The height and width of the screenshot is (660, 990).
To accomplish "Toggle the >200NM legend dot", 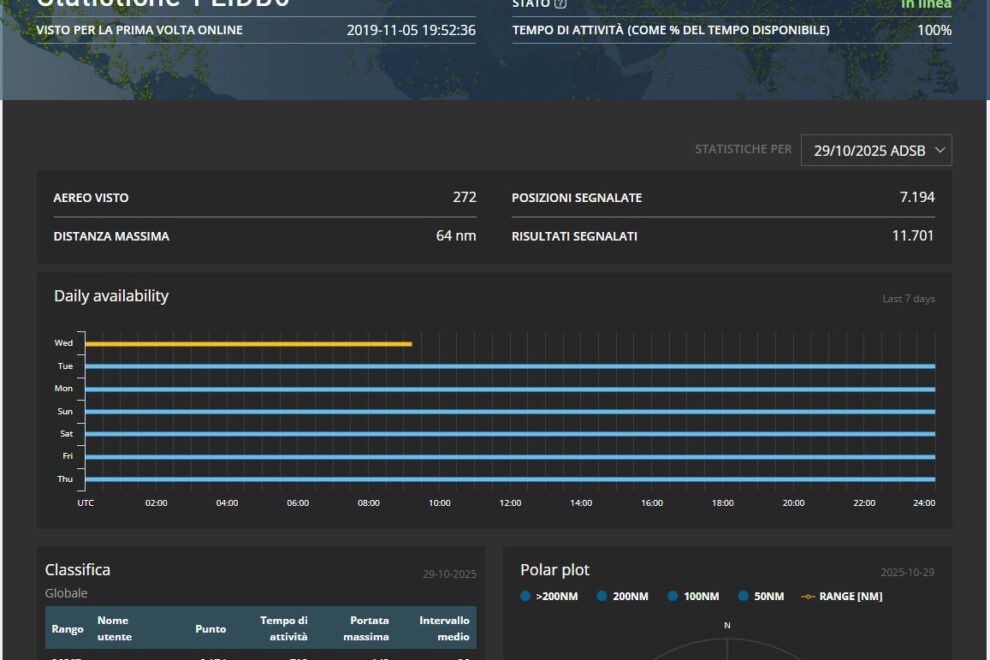I will coord(526,597).
